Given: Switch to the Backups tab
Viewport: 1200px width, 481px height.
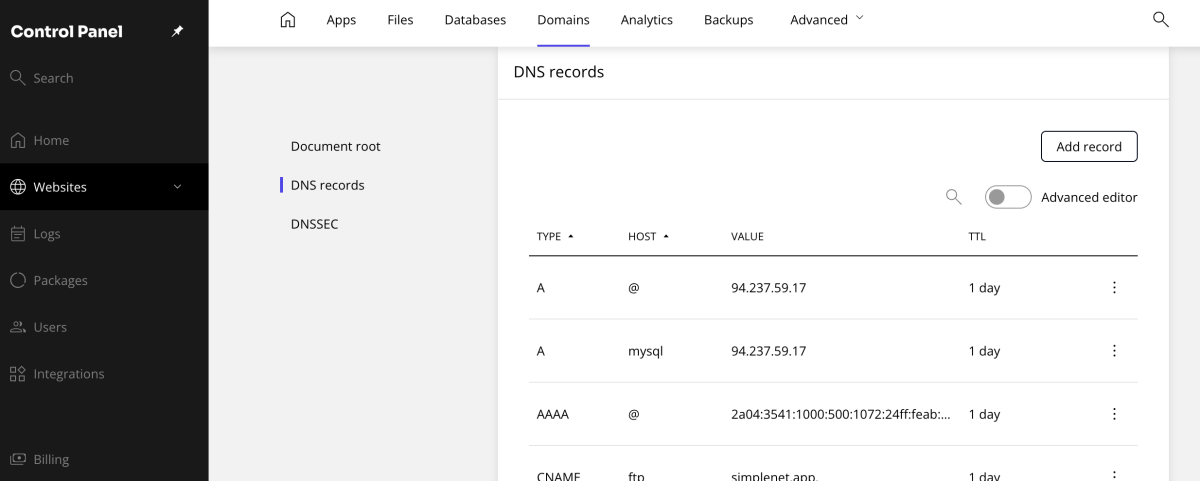Looking at the screenshot, I should coord(728,20).
